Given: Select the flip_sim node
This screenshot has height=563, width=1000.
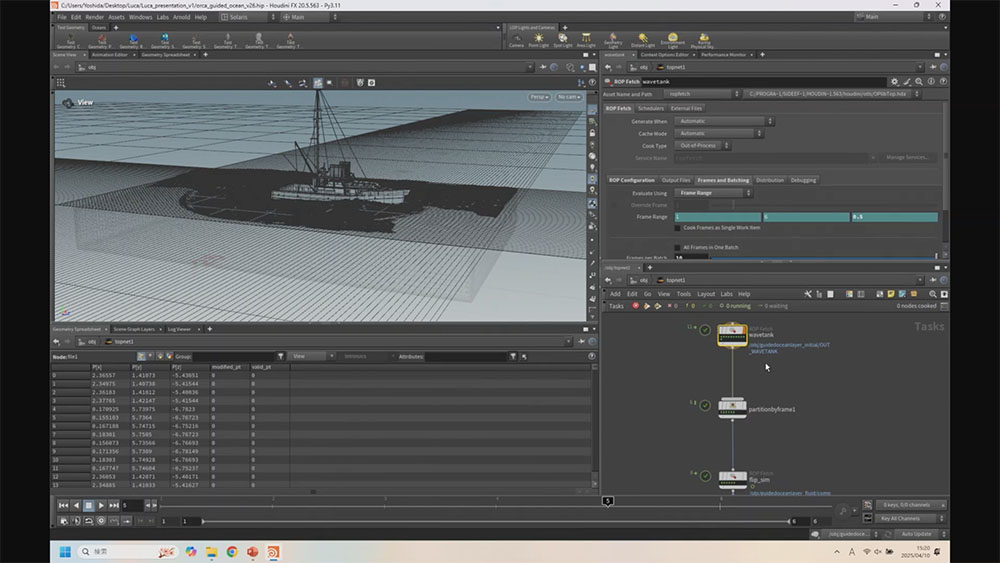Looking at the screenshot, I should 732,479.
